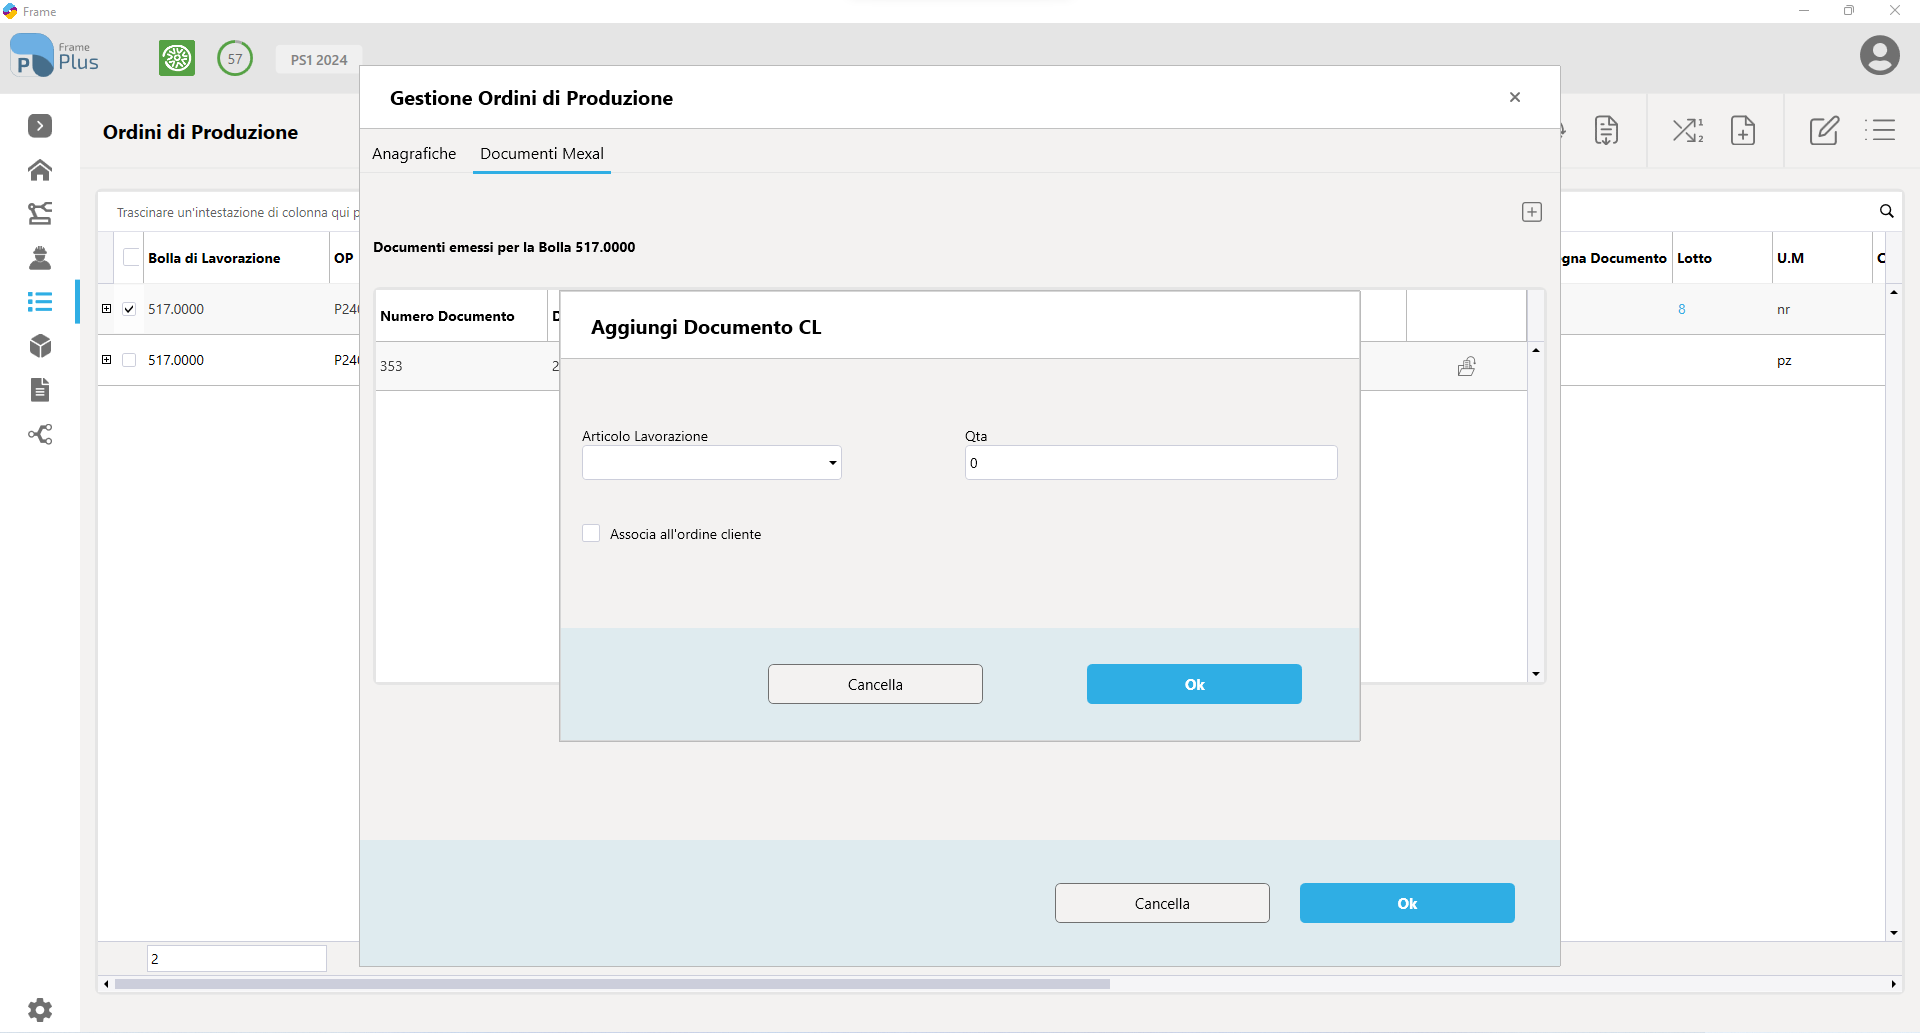The image size is (1920, 1033).
Task: Select the list sidebar icon
Action: coord(40,302)
